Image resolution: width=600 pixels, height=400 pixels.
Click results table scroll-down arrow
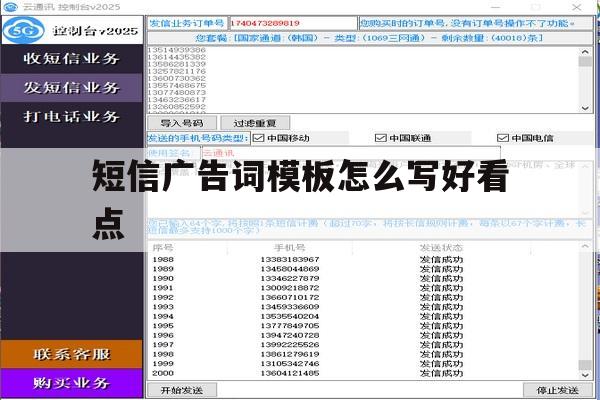[585, 376]
